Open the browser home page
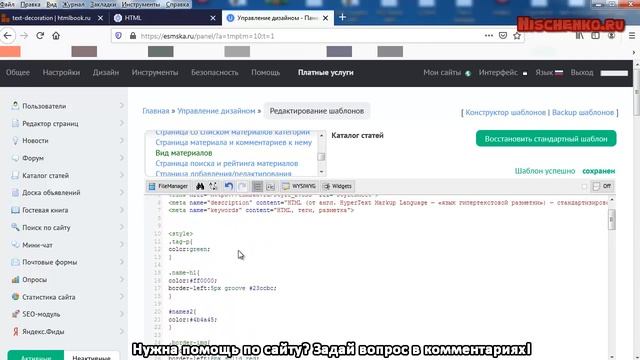 click(x=56, y=36)
